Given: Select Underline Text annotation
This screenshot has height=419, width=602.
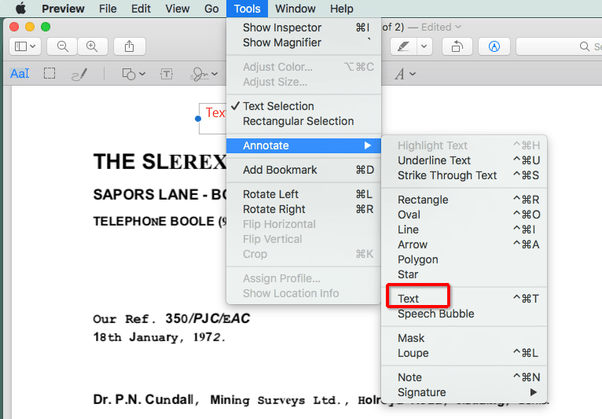Looking at the screenshot, I should pyautogui.click(x=464, y=161).
